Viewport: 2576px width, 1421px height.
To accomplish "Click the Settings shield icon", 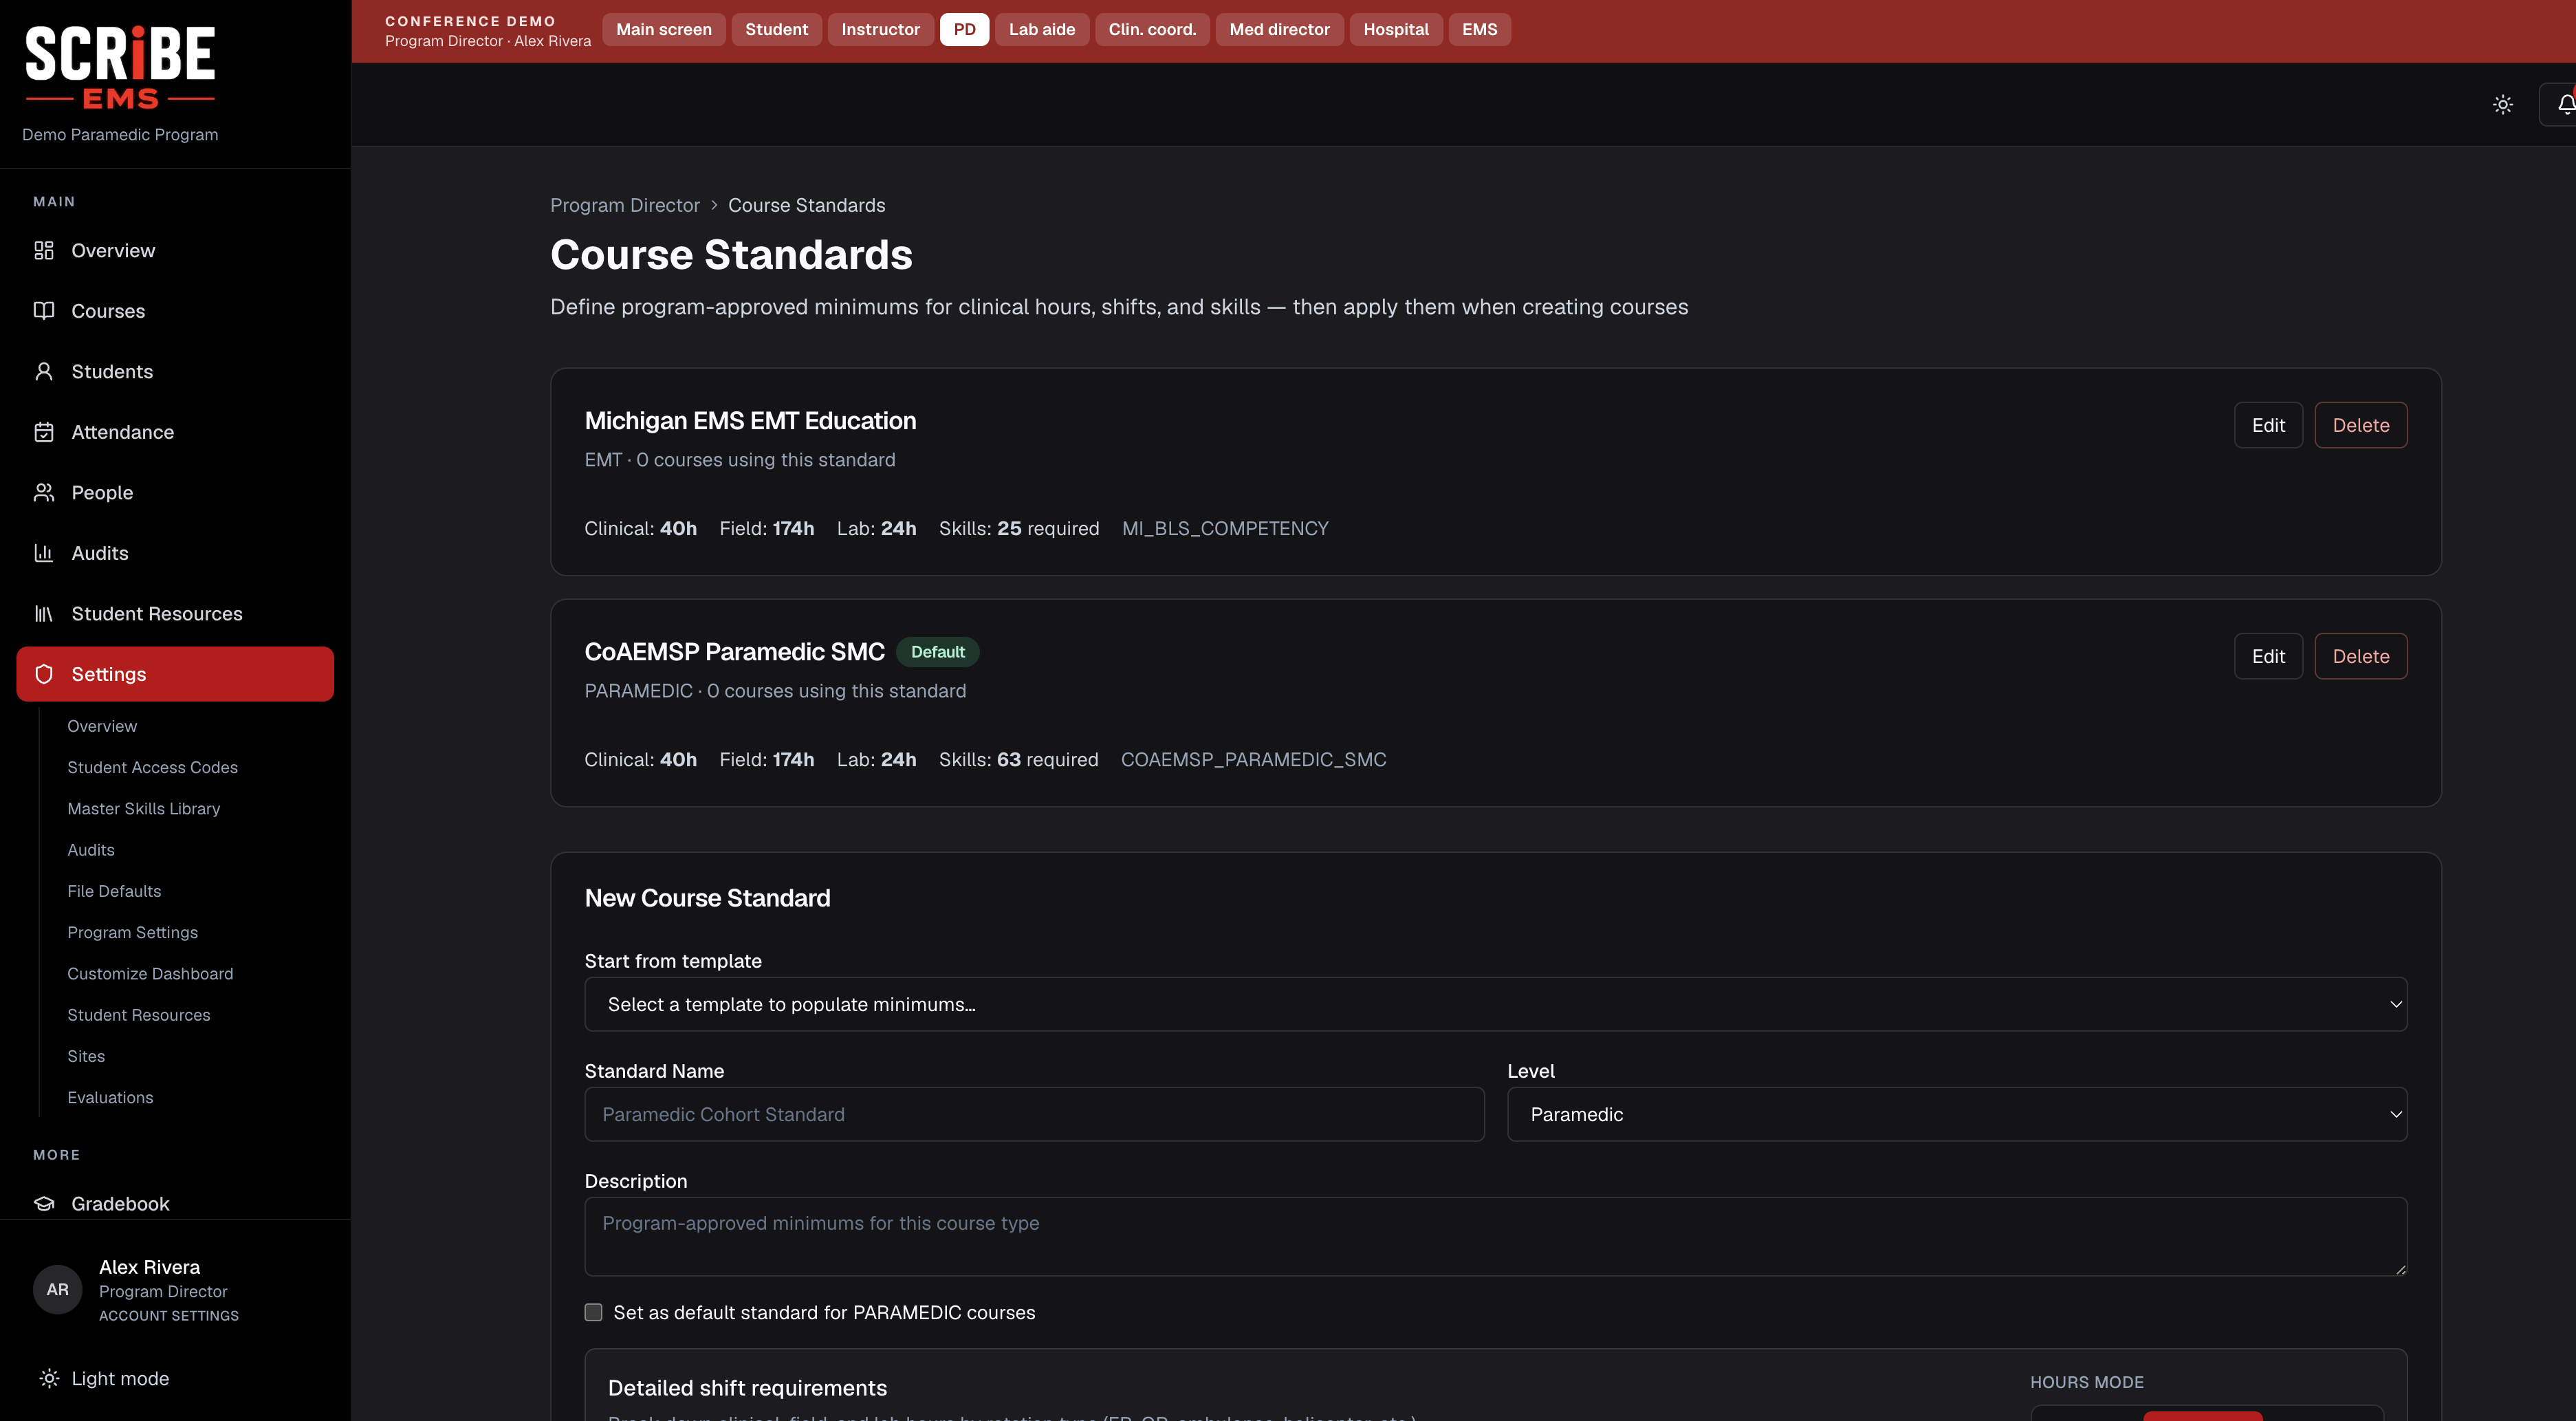I will click(44, 674).
